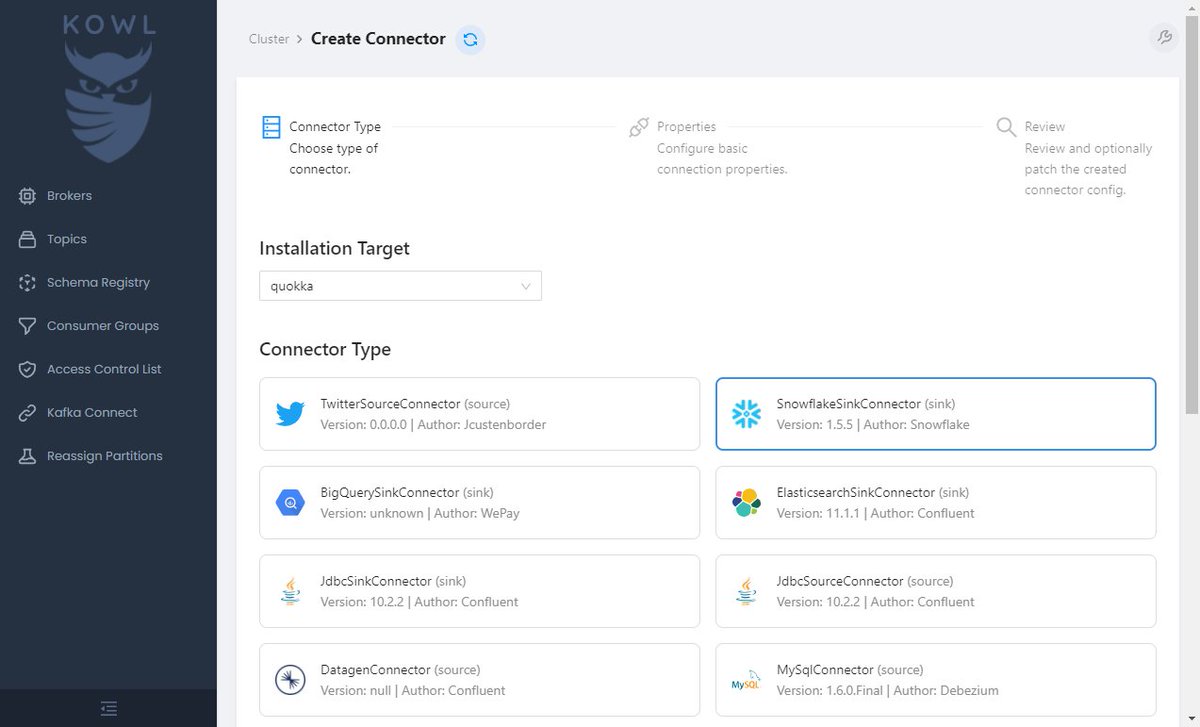This screenshot has width=1200, height=727.
Task: Click the Review step
Action: click(1076, 158)
